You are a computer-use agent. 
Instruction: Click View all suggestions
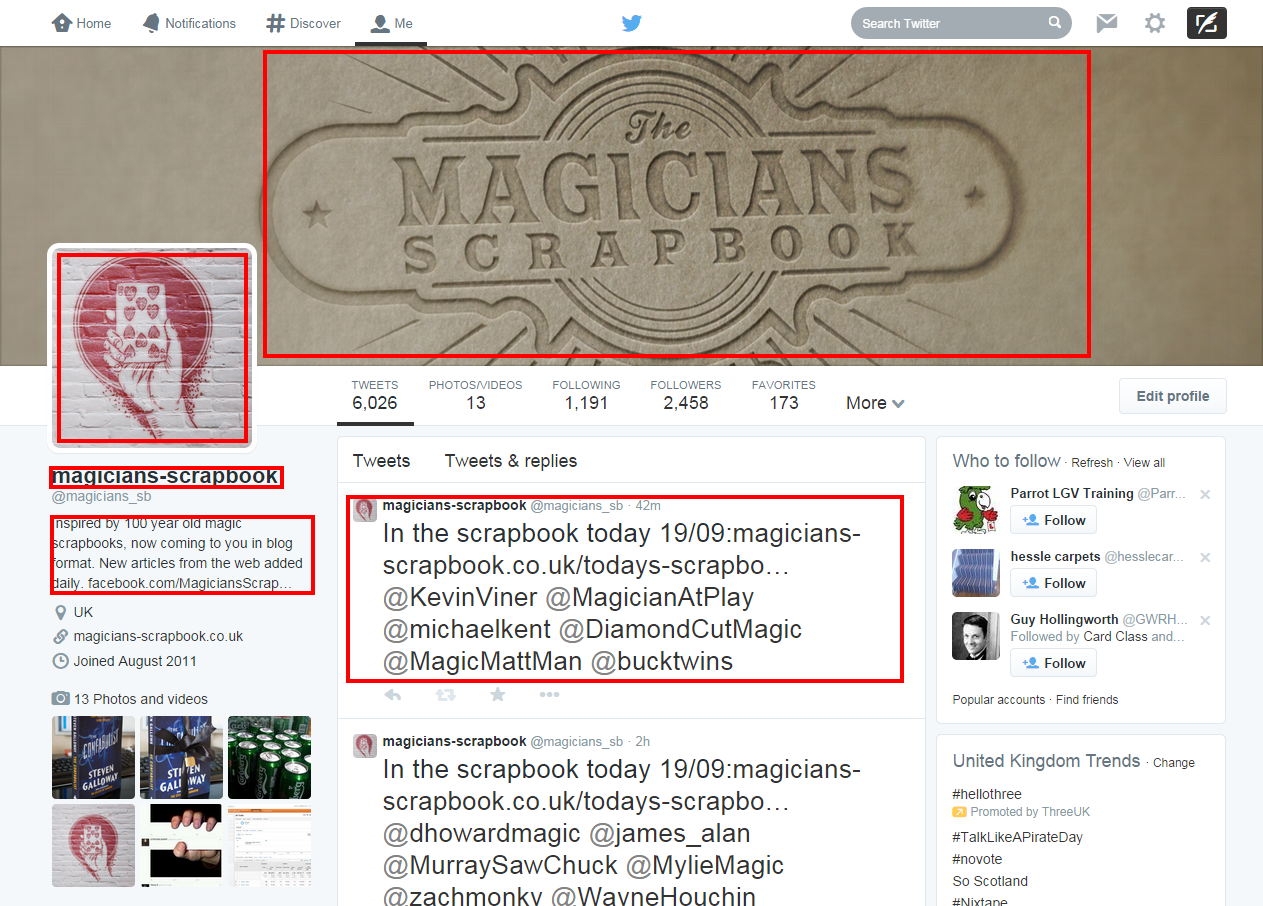[x=1144, y=463]
